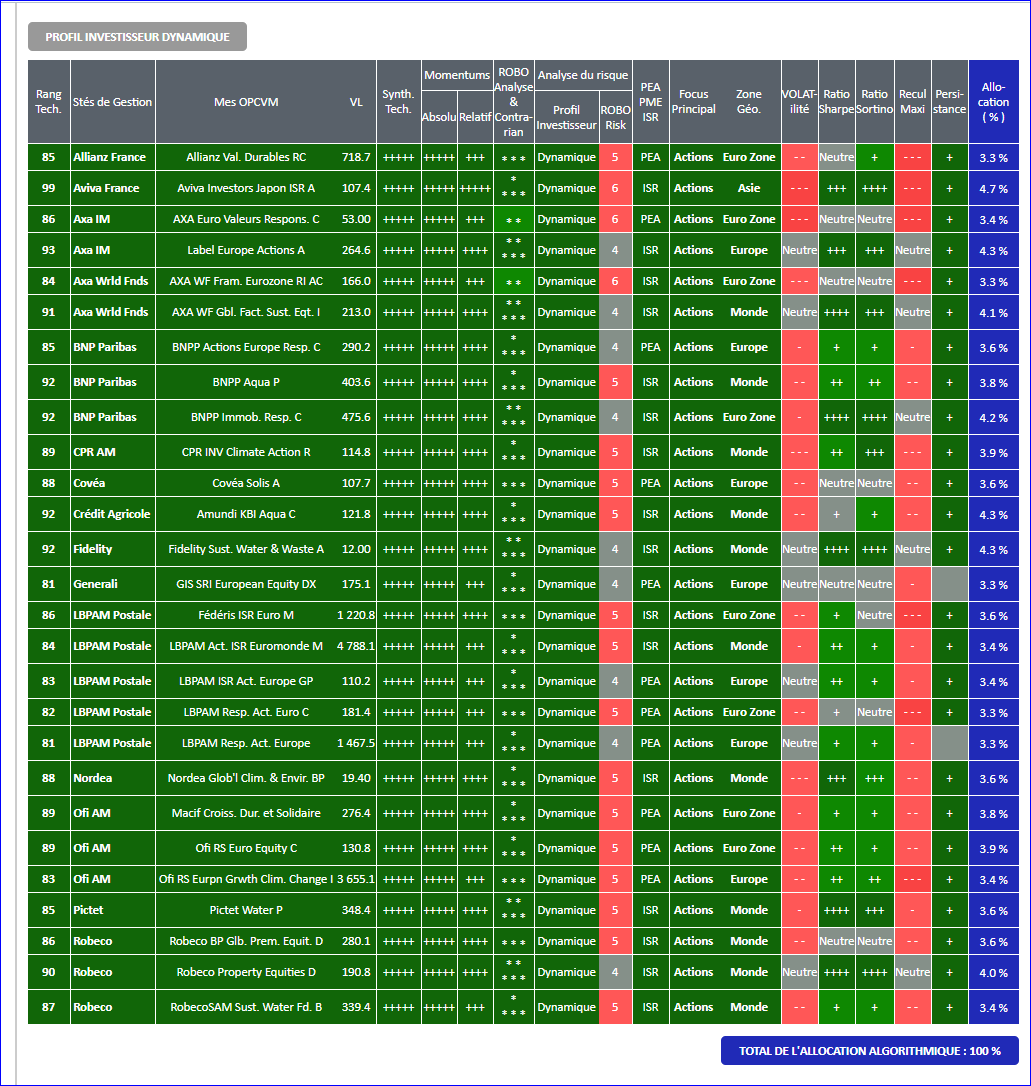Select the ROBO Risk column header
Screen dimensions: 1031x1086
point(615,118)
